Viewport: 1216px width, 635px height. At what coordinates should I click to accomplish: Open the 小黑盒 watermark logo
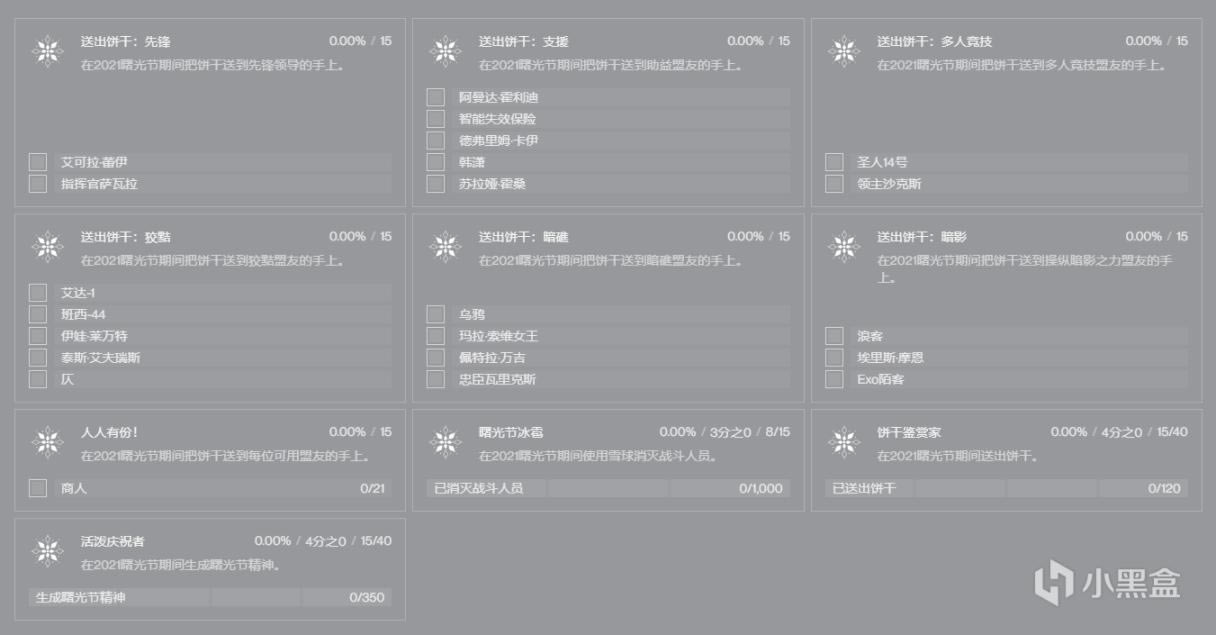click(x=1107, y=581)
